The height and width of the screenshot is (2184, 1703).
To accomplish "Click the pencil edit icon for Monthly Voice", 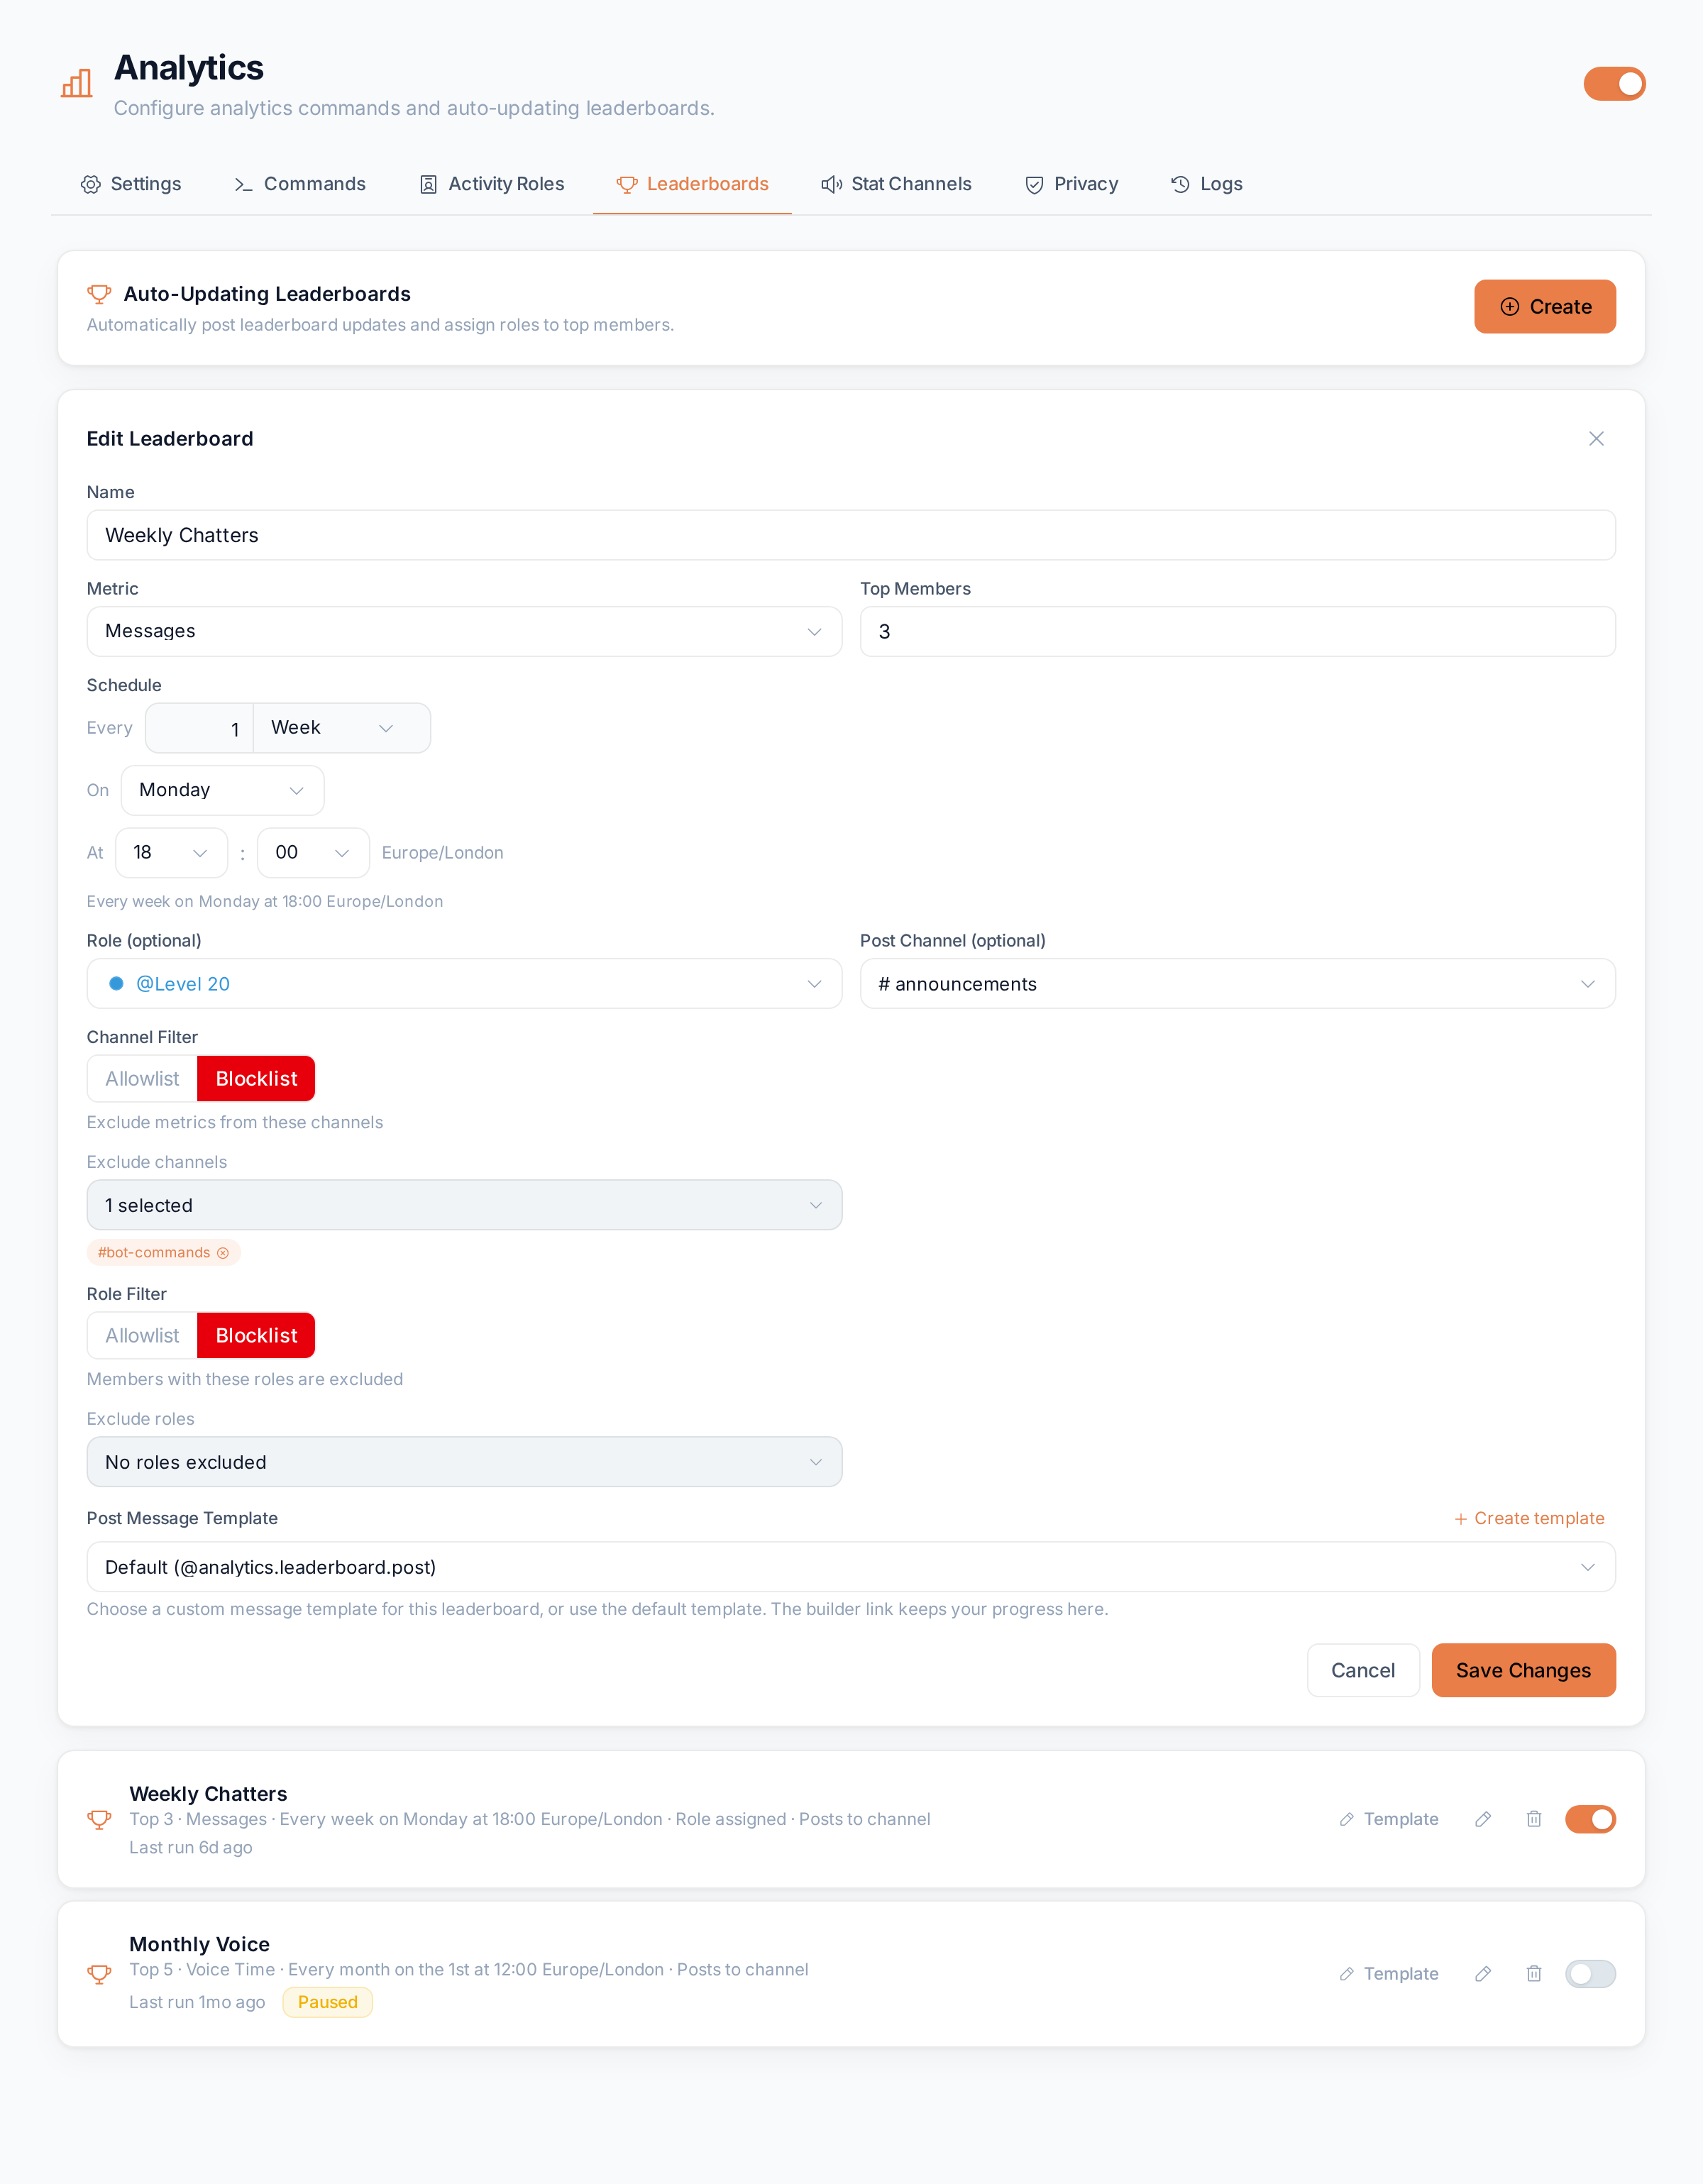I will click(x=1483, y=1974).
